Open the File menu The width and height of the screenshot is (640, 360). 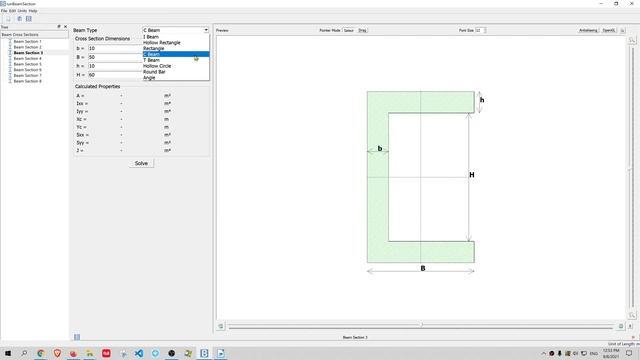pos(4,11)
